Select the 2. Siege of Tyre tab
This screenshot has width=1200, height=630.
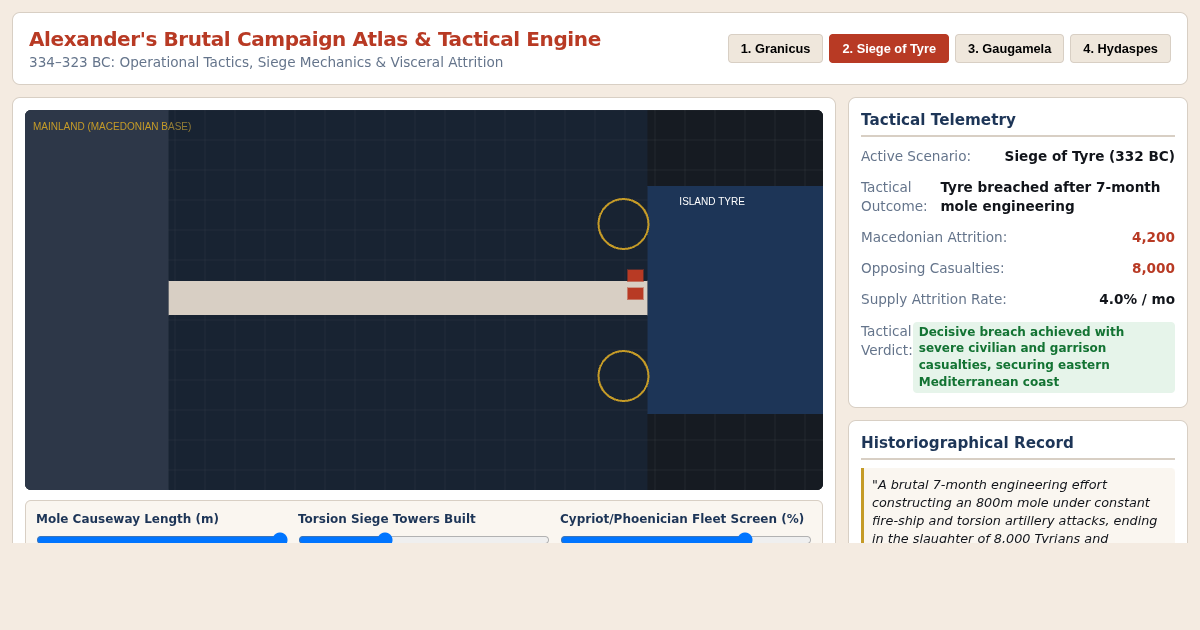[889, 48]
